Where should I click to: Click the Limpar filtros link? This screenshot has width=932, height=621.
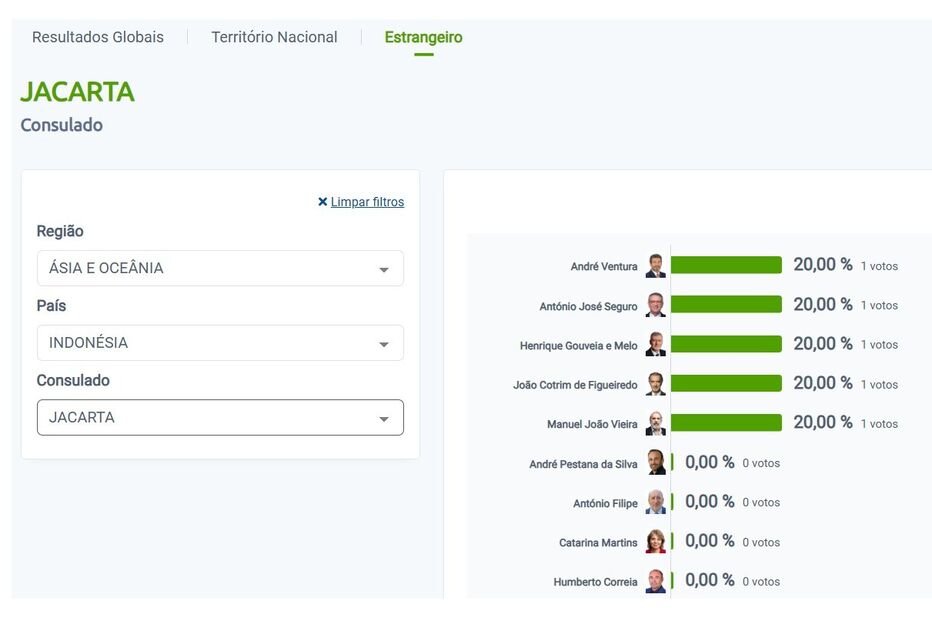pyautogui.click(x=367, y=202)
